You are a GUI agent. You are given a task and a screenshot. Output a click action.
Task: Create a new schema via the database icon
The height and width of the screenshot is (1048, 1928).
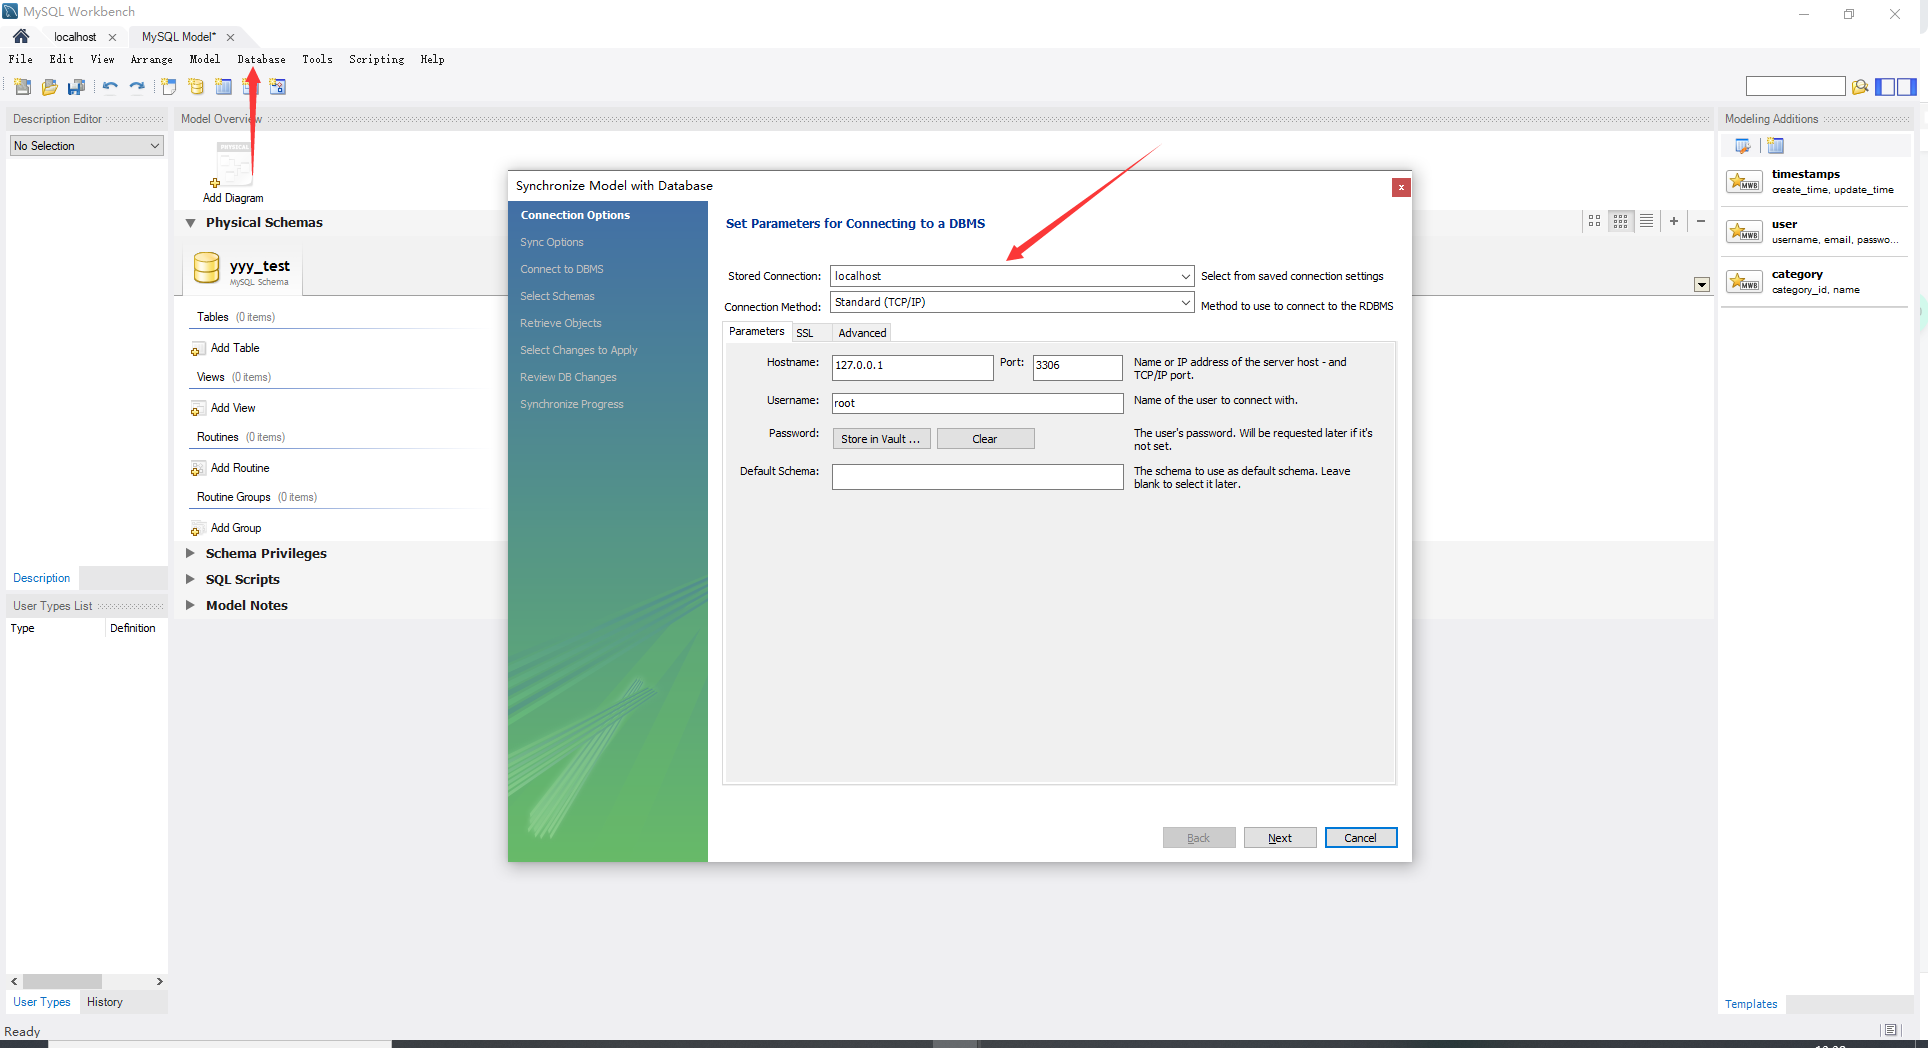point(195,87)
